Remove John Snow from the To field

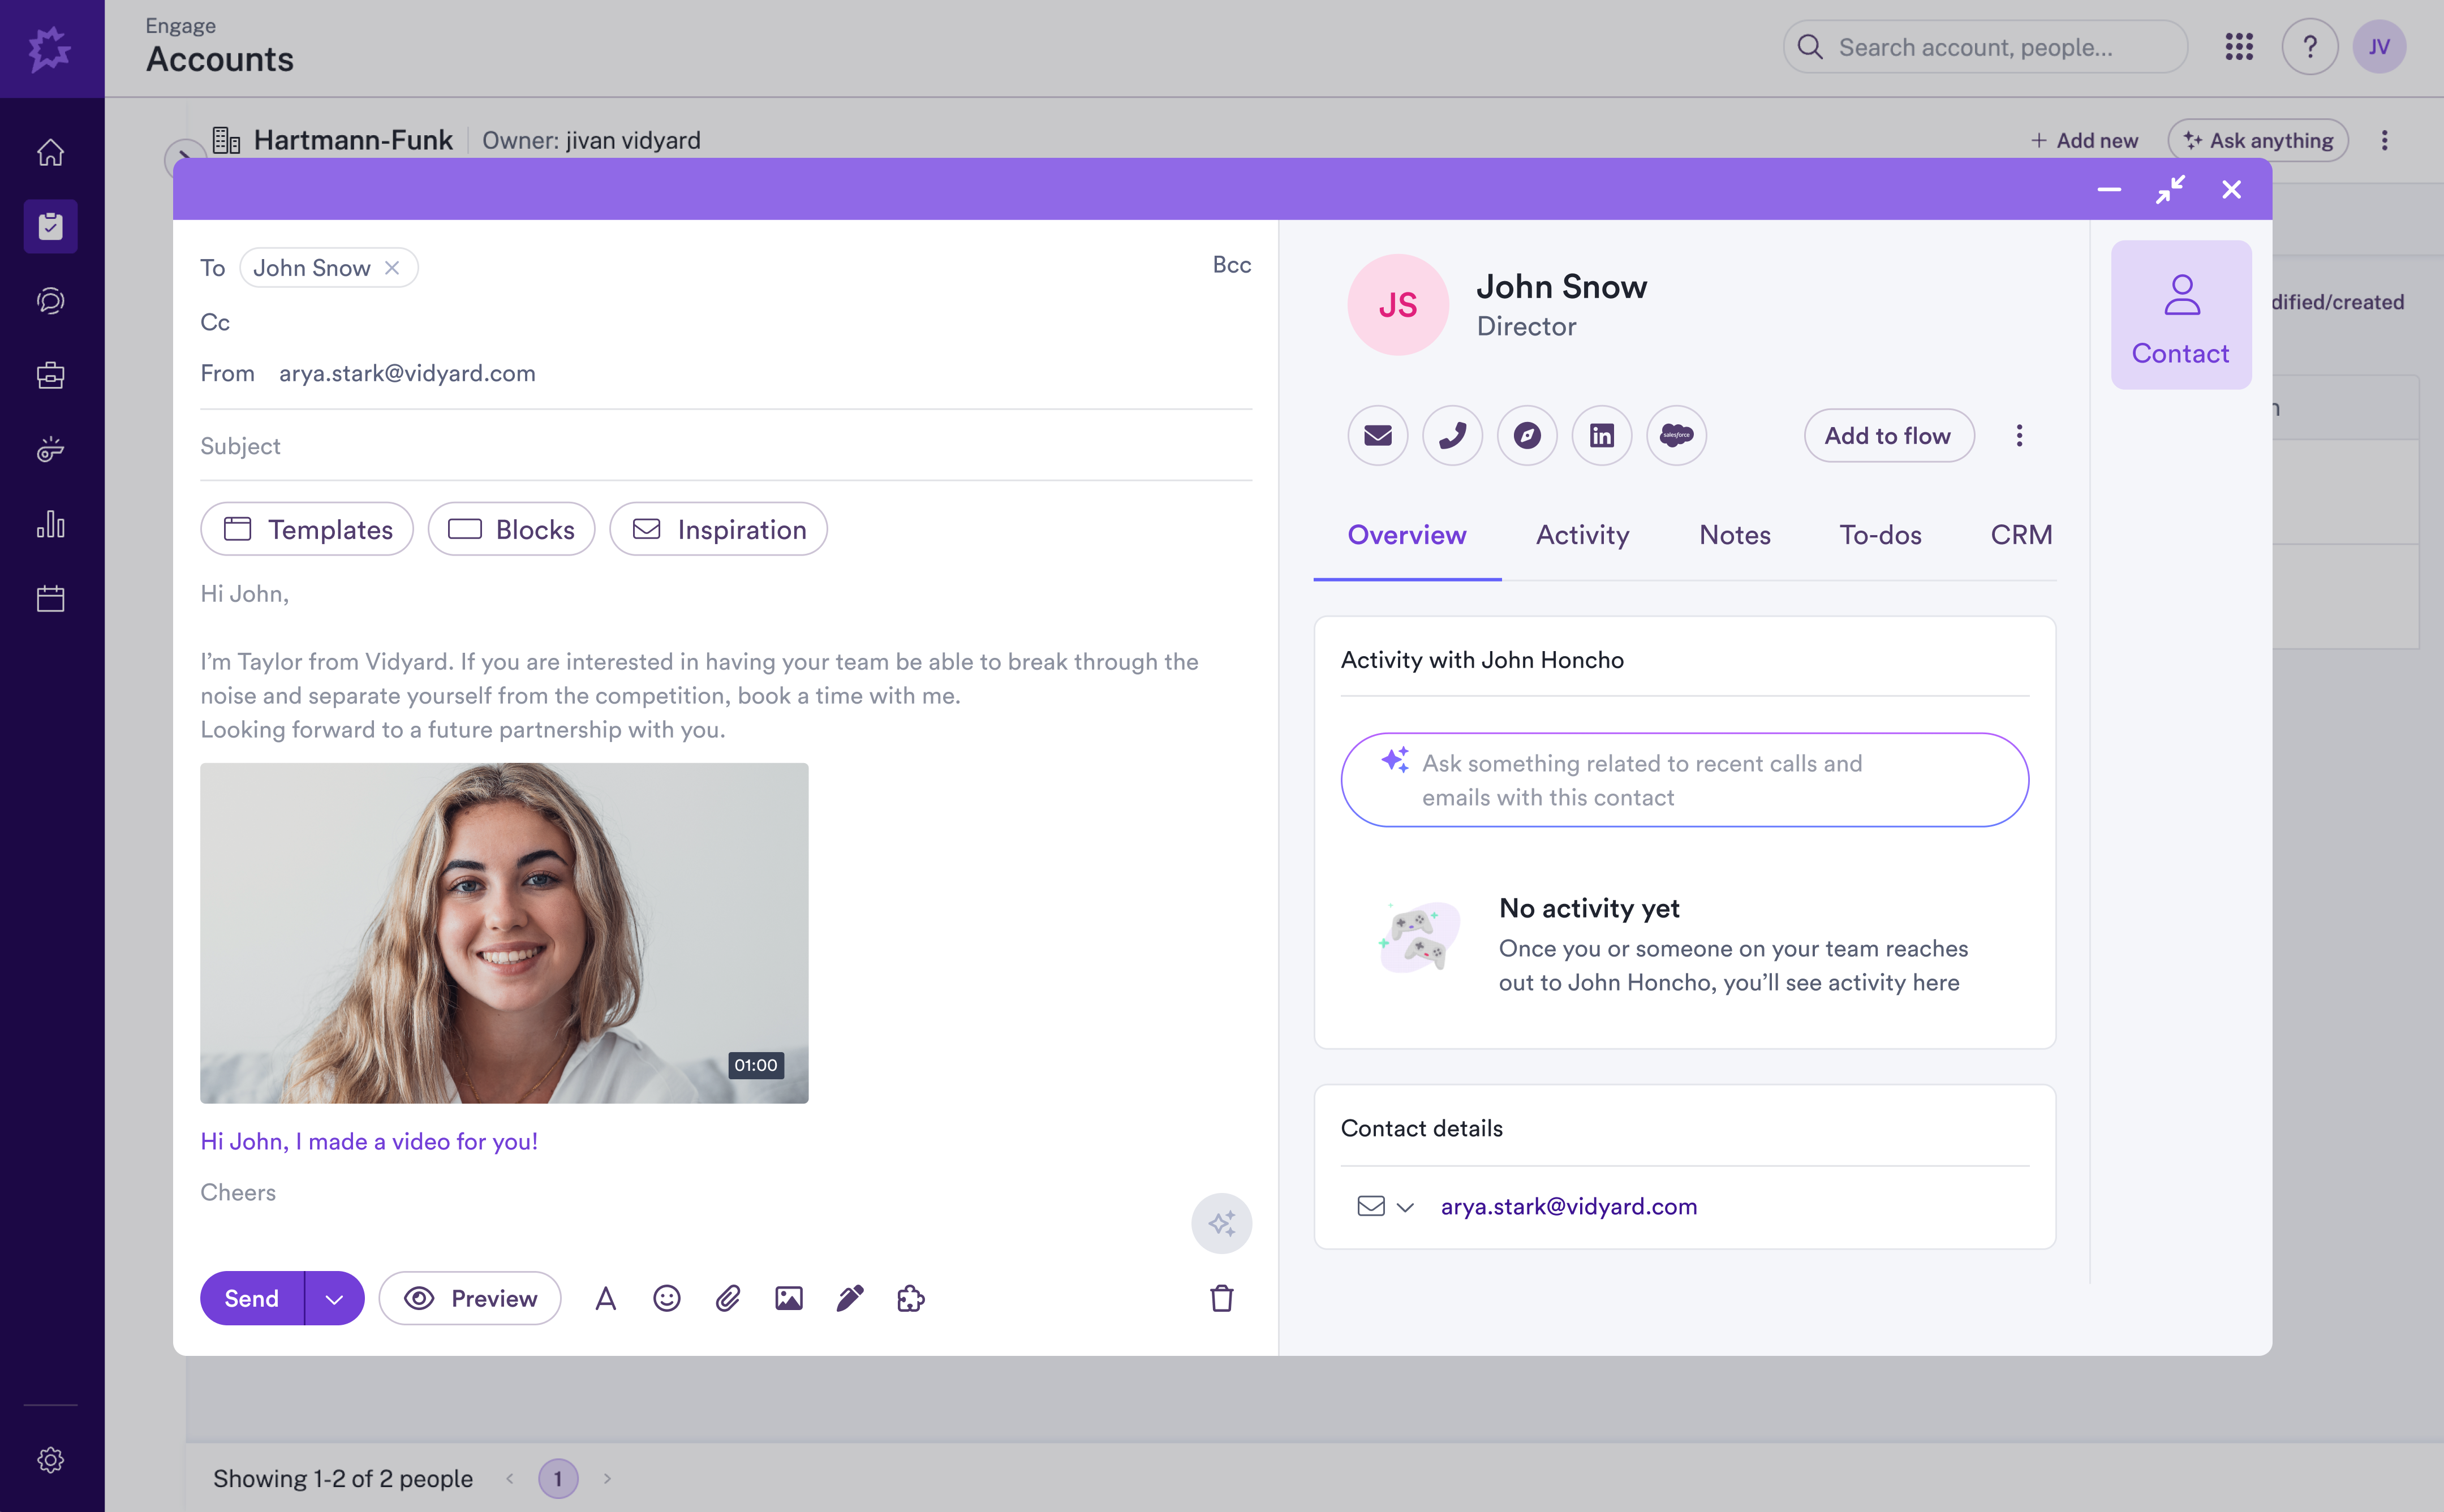coord(392,268)
